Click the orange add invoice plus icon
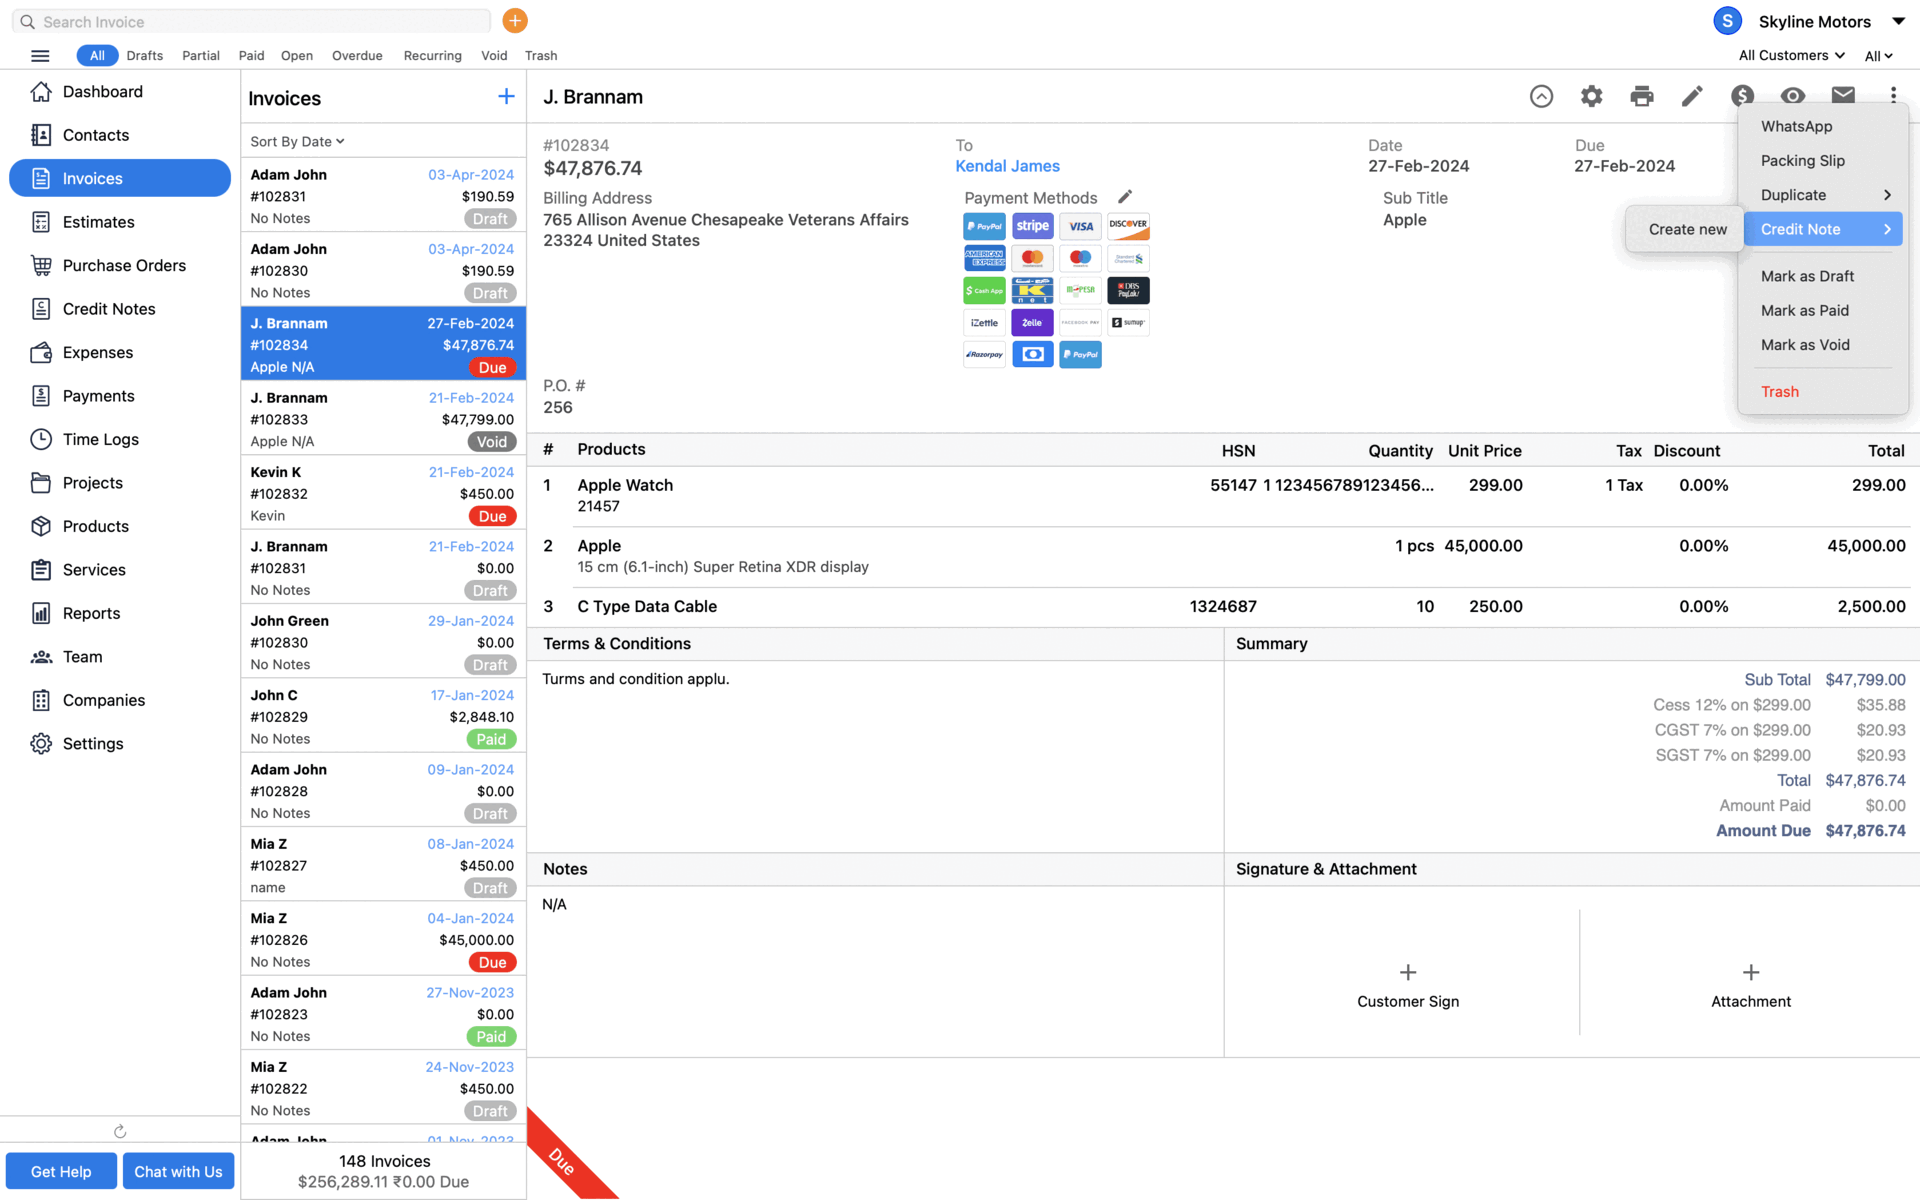Screen dimensions: 1920x1200 (x=515, y=21)
